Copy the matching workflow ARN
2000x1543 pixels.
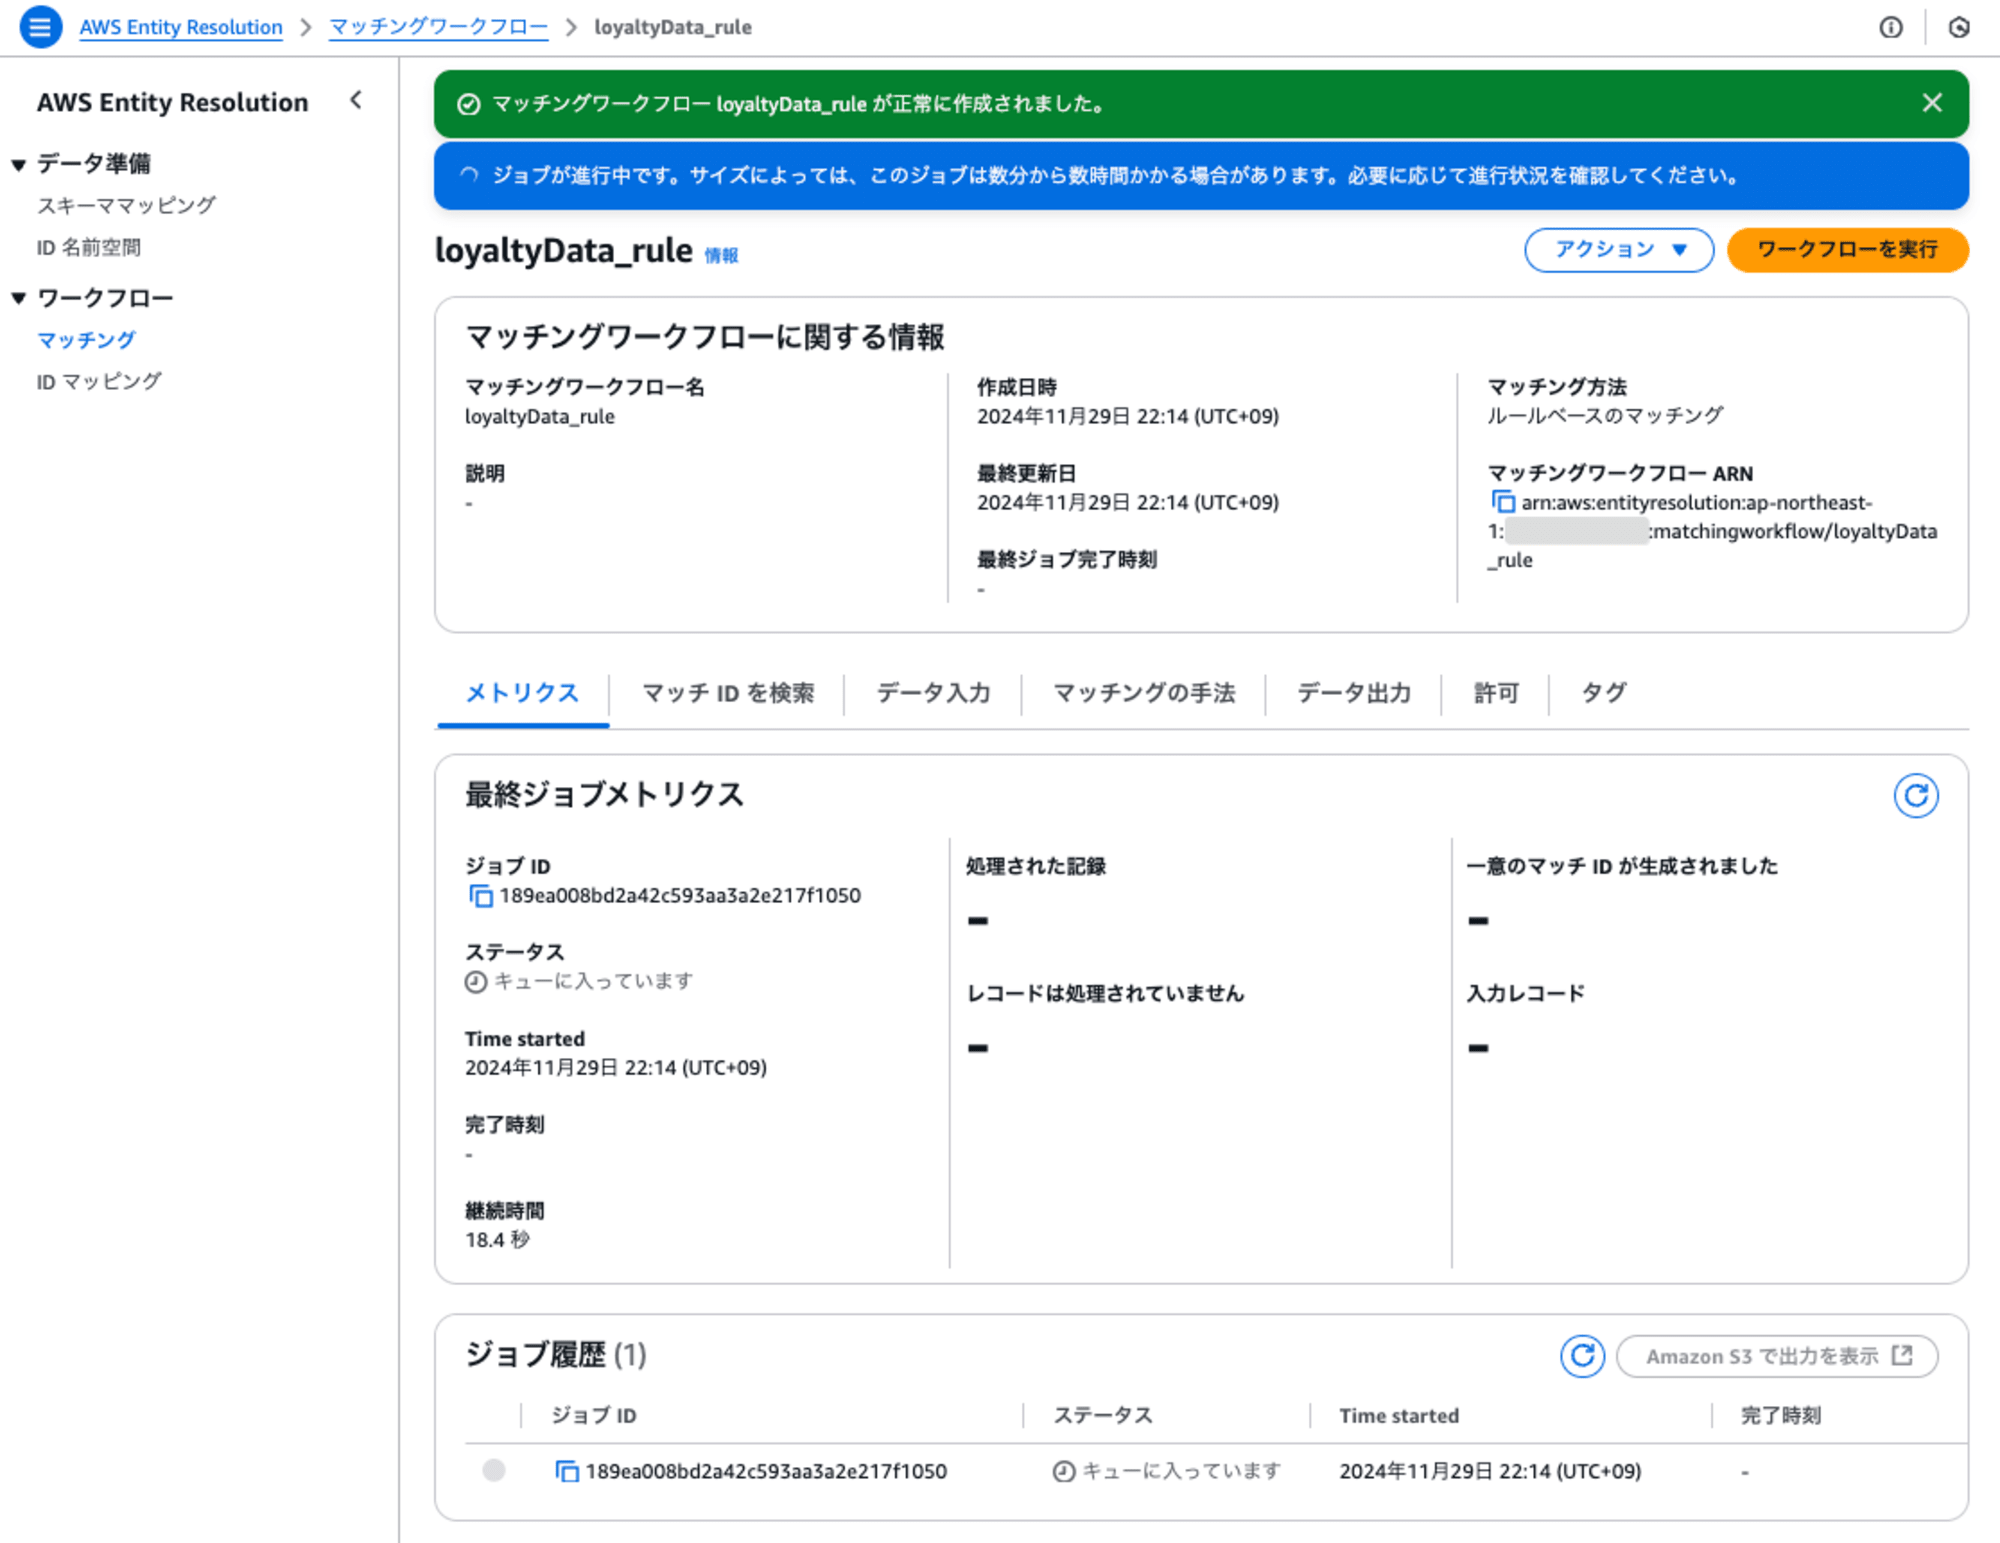(1502, 501)
